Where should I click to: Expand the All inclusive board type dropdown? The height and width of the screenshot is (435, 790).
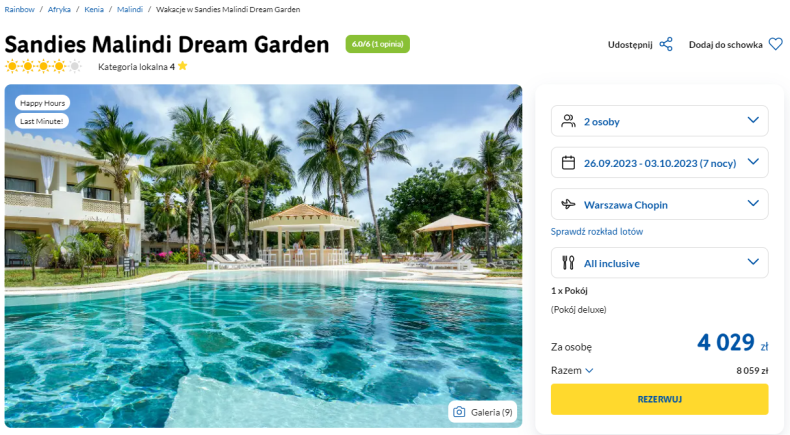click(660, 263)
